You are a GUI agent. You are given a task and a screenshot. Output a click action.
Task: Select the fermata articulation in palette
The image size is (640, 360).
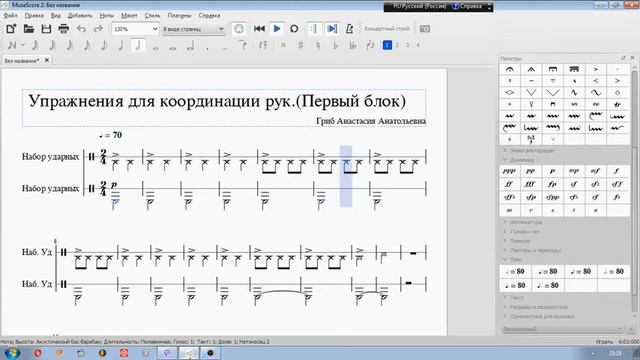click(510, 69)
